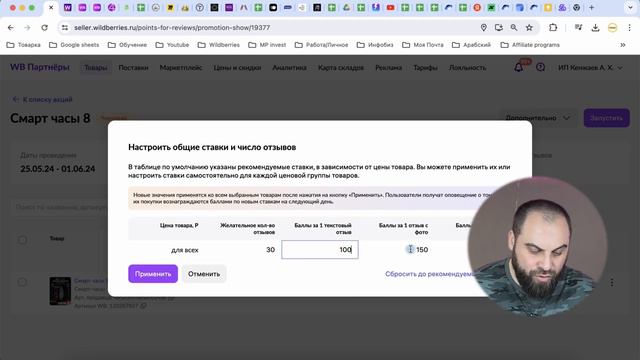Open the product row three-dot menu
The width and height of the screenshot is (640, 360).
612,282
